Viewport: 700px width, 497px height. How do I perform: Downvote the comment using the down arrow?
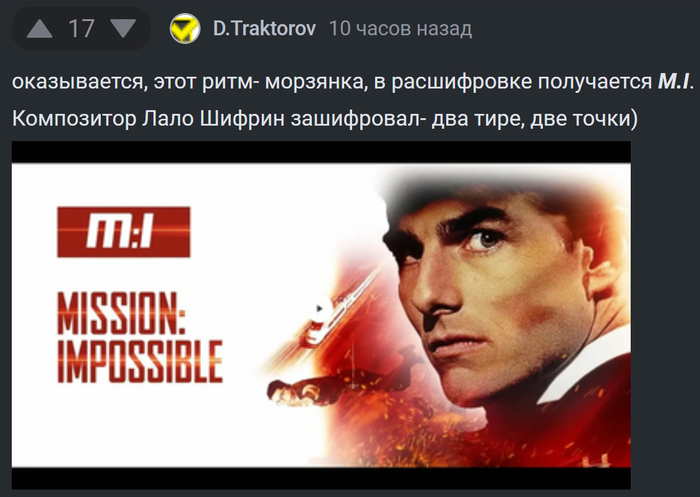123,29
